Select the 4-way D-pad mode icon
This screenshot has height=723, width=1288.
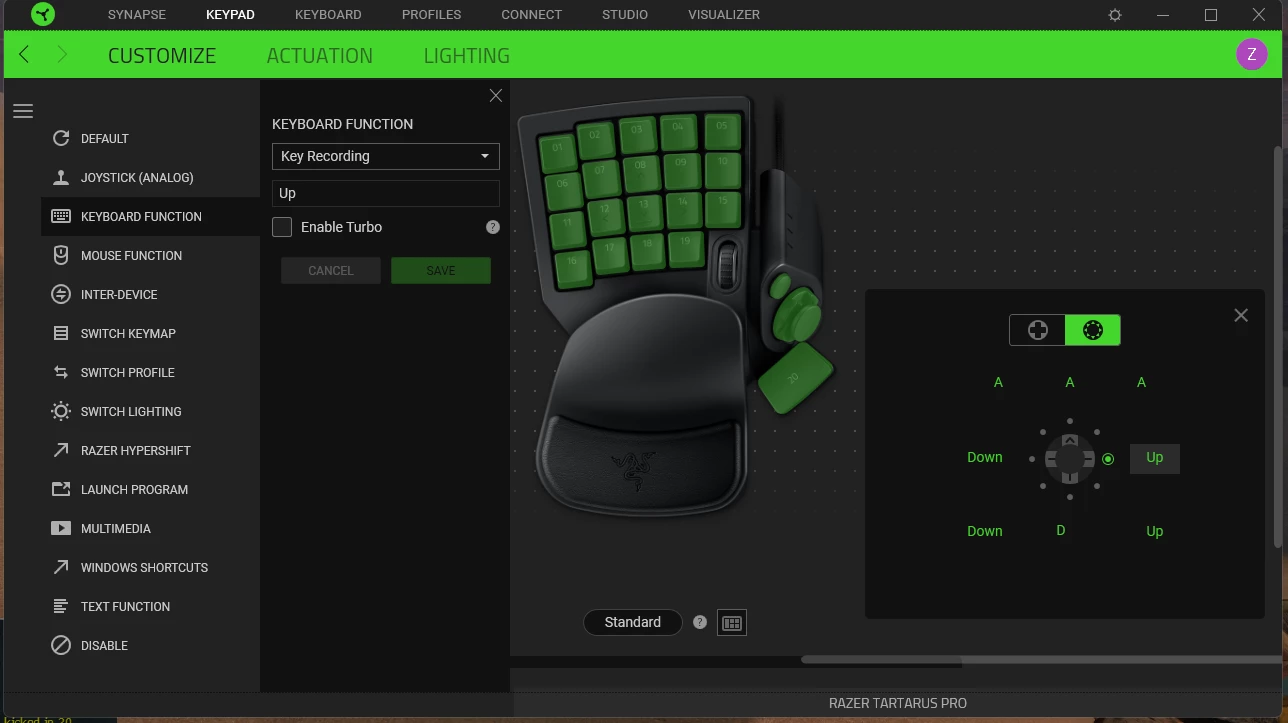[1037, 330]
